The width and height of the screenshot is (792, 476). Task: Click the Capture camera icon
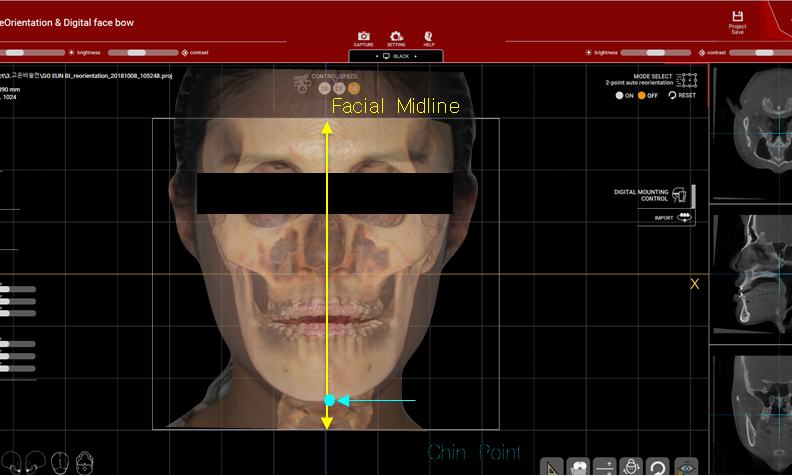pos(363,37)
